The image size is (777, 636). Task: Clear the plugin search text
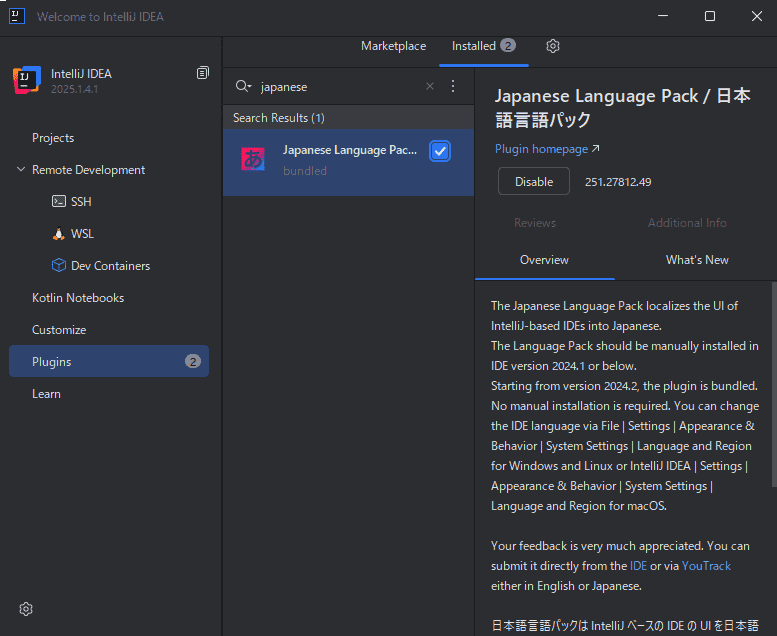pos(430,87)
